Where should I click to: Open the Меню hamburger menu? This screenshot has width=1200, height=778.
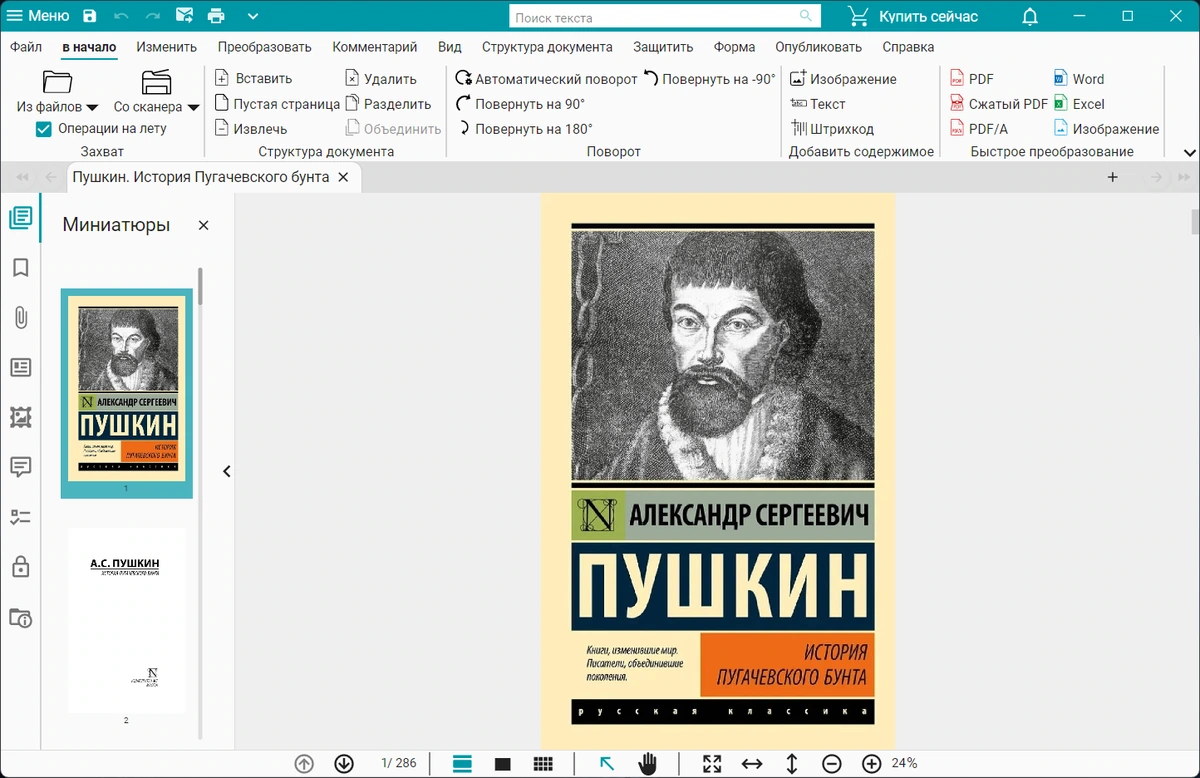click(x=38, y=16)
